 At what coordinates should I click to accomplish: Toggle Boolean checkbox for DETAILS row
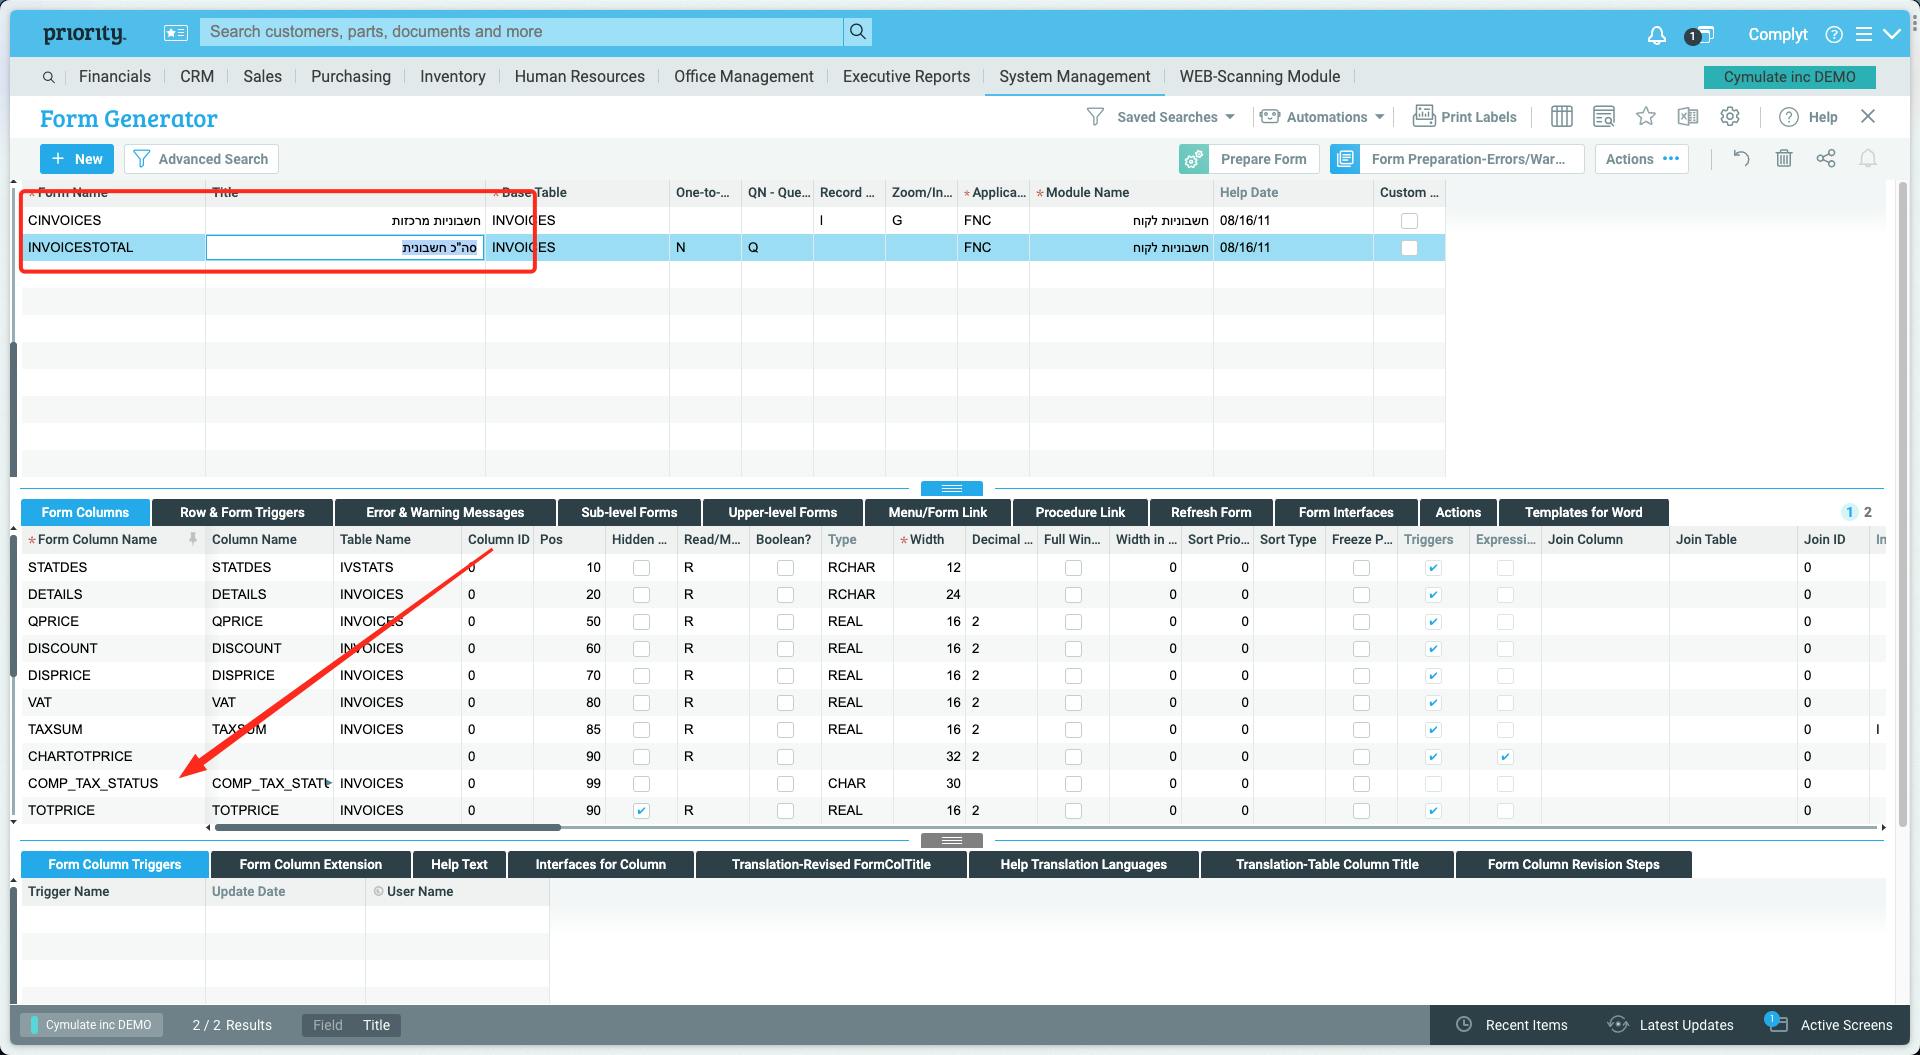(x=785, y=595)
